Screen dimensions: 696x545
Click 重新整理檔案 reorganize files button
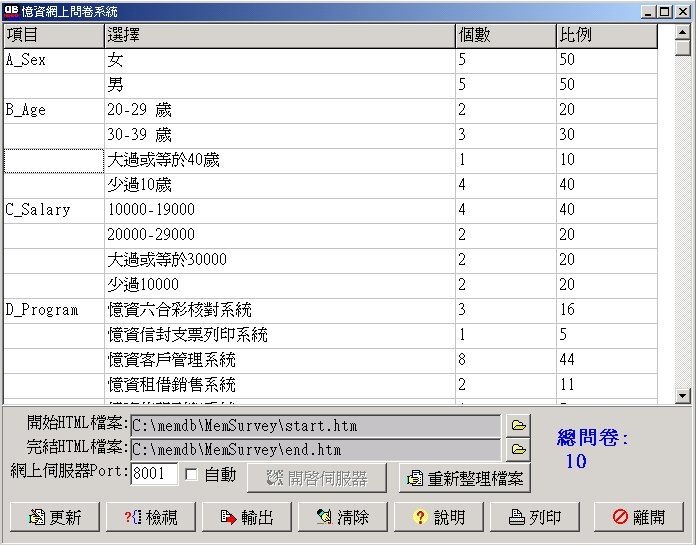click(465, 478)
